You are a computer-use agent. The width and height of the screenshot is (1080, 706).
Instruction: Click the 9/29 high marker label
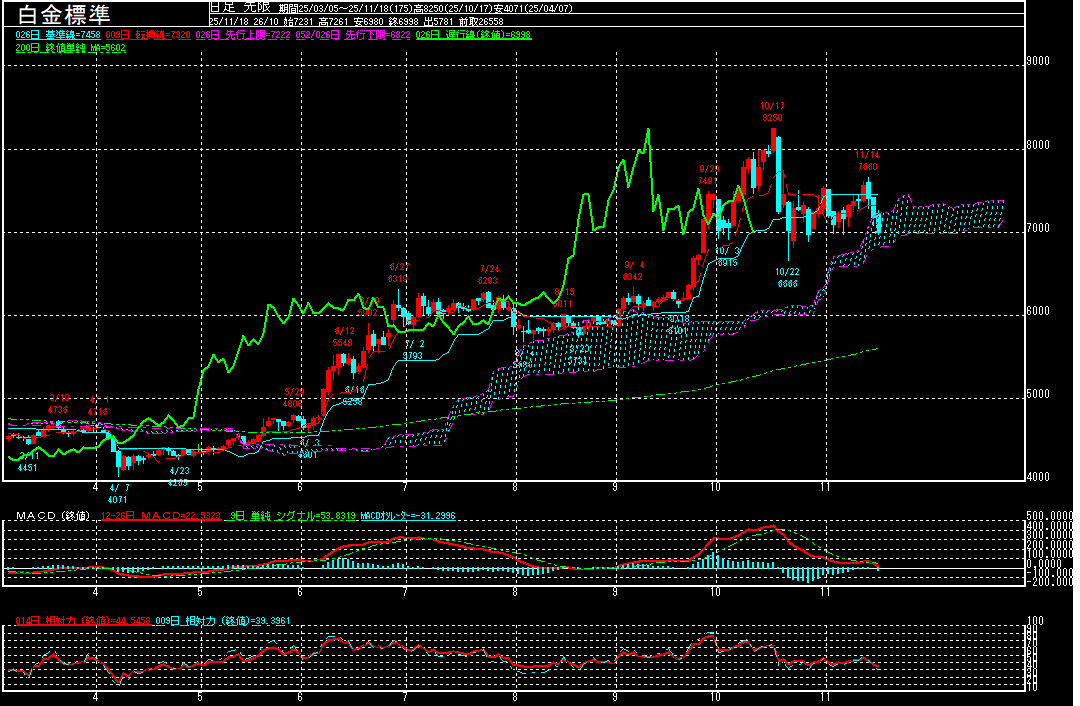(x=709, y=175)
